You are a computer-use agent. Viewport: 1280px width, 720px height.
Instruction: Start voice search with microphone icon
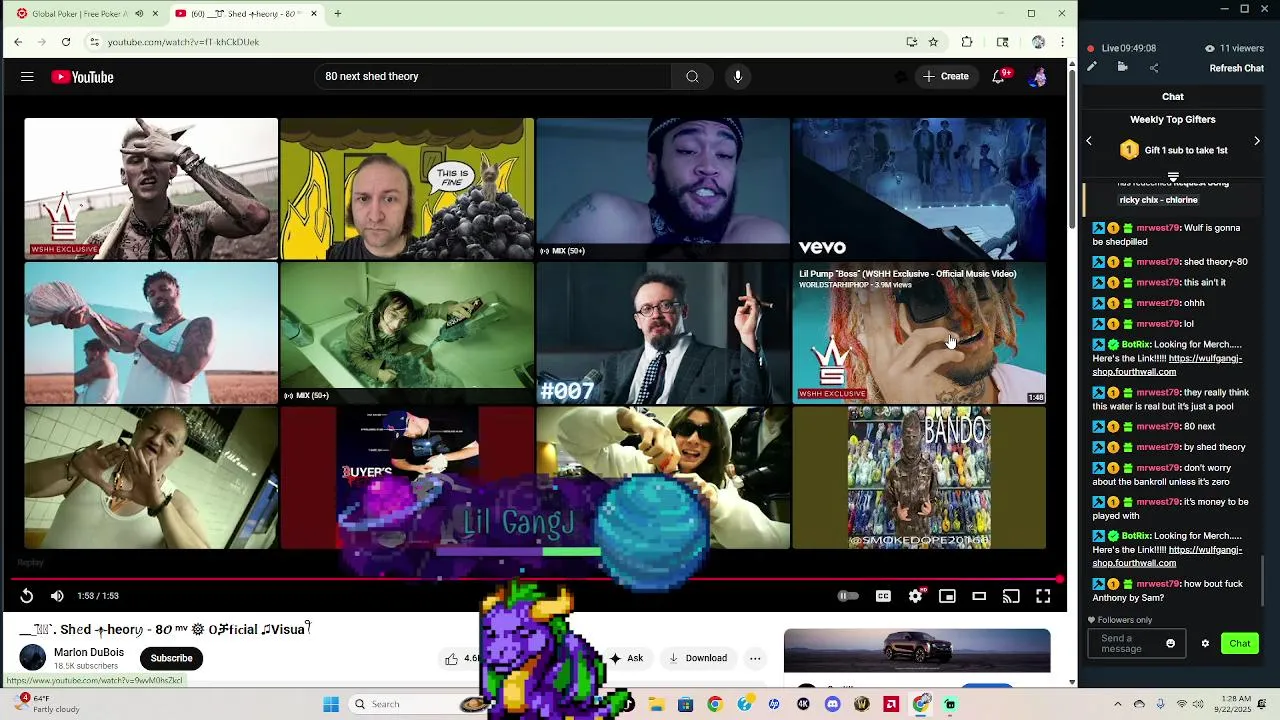tap(738, 77)
